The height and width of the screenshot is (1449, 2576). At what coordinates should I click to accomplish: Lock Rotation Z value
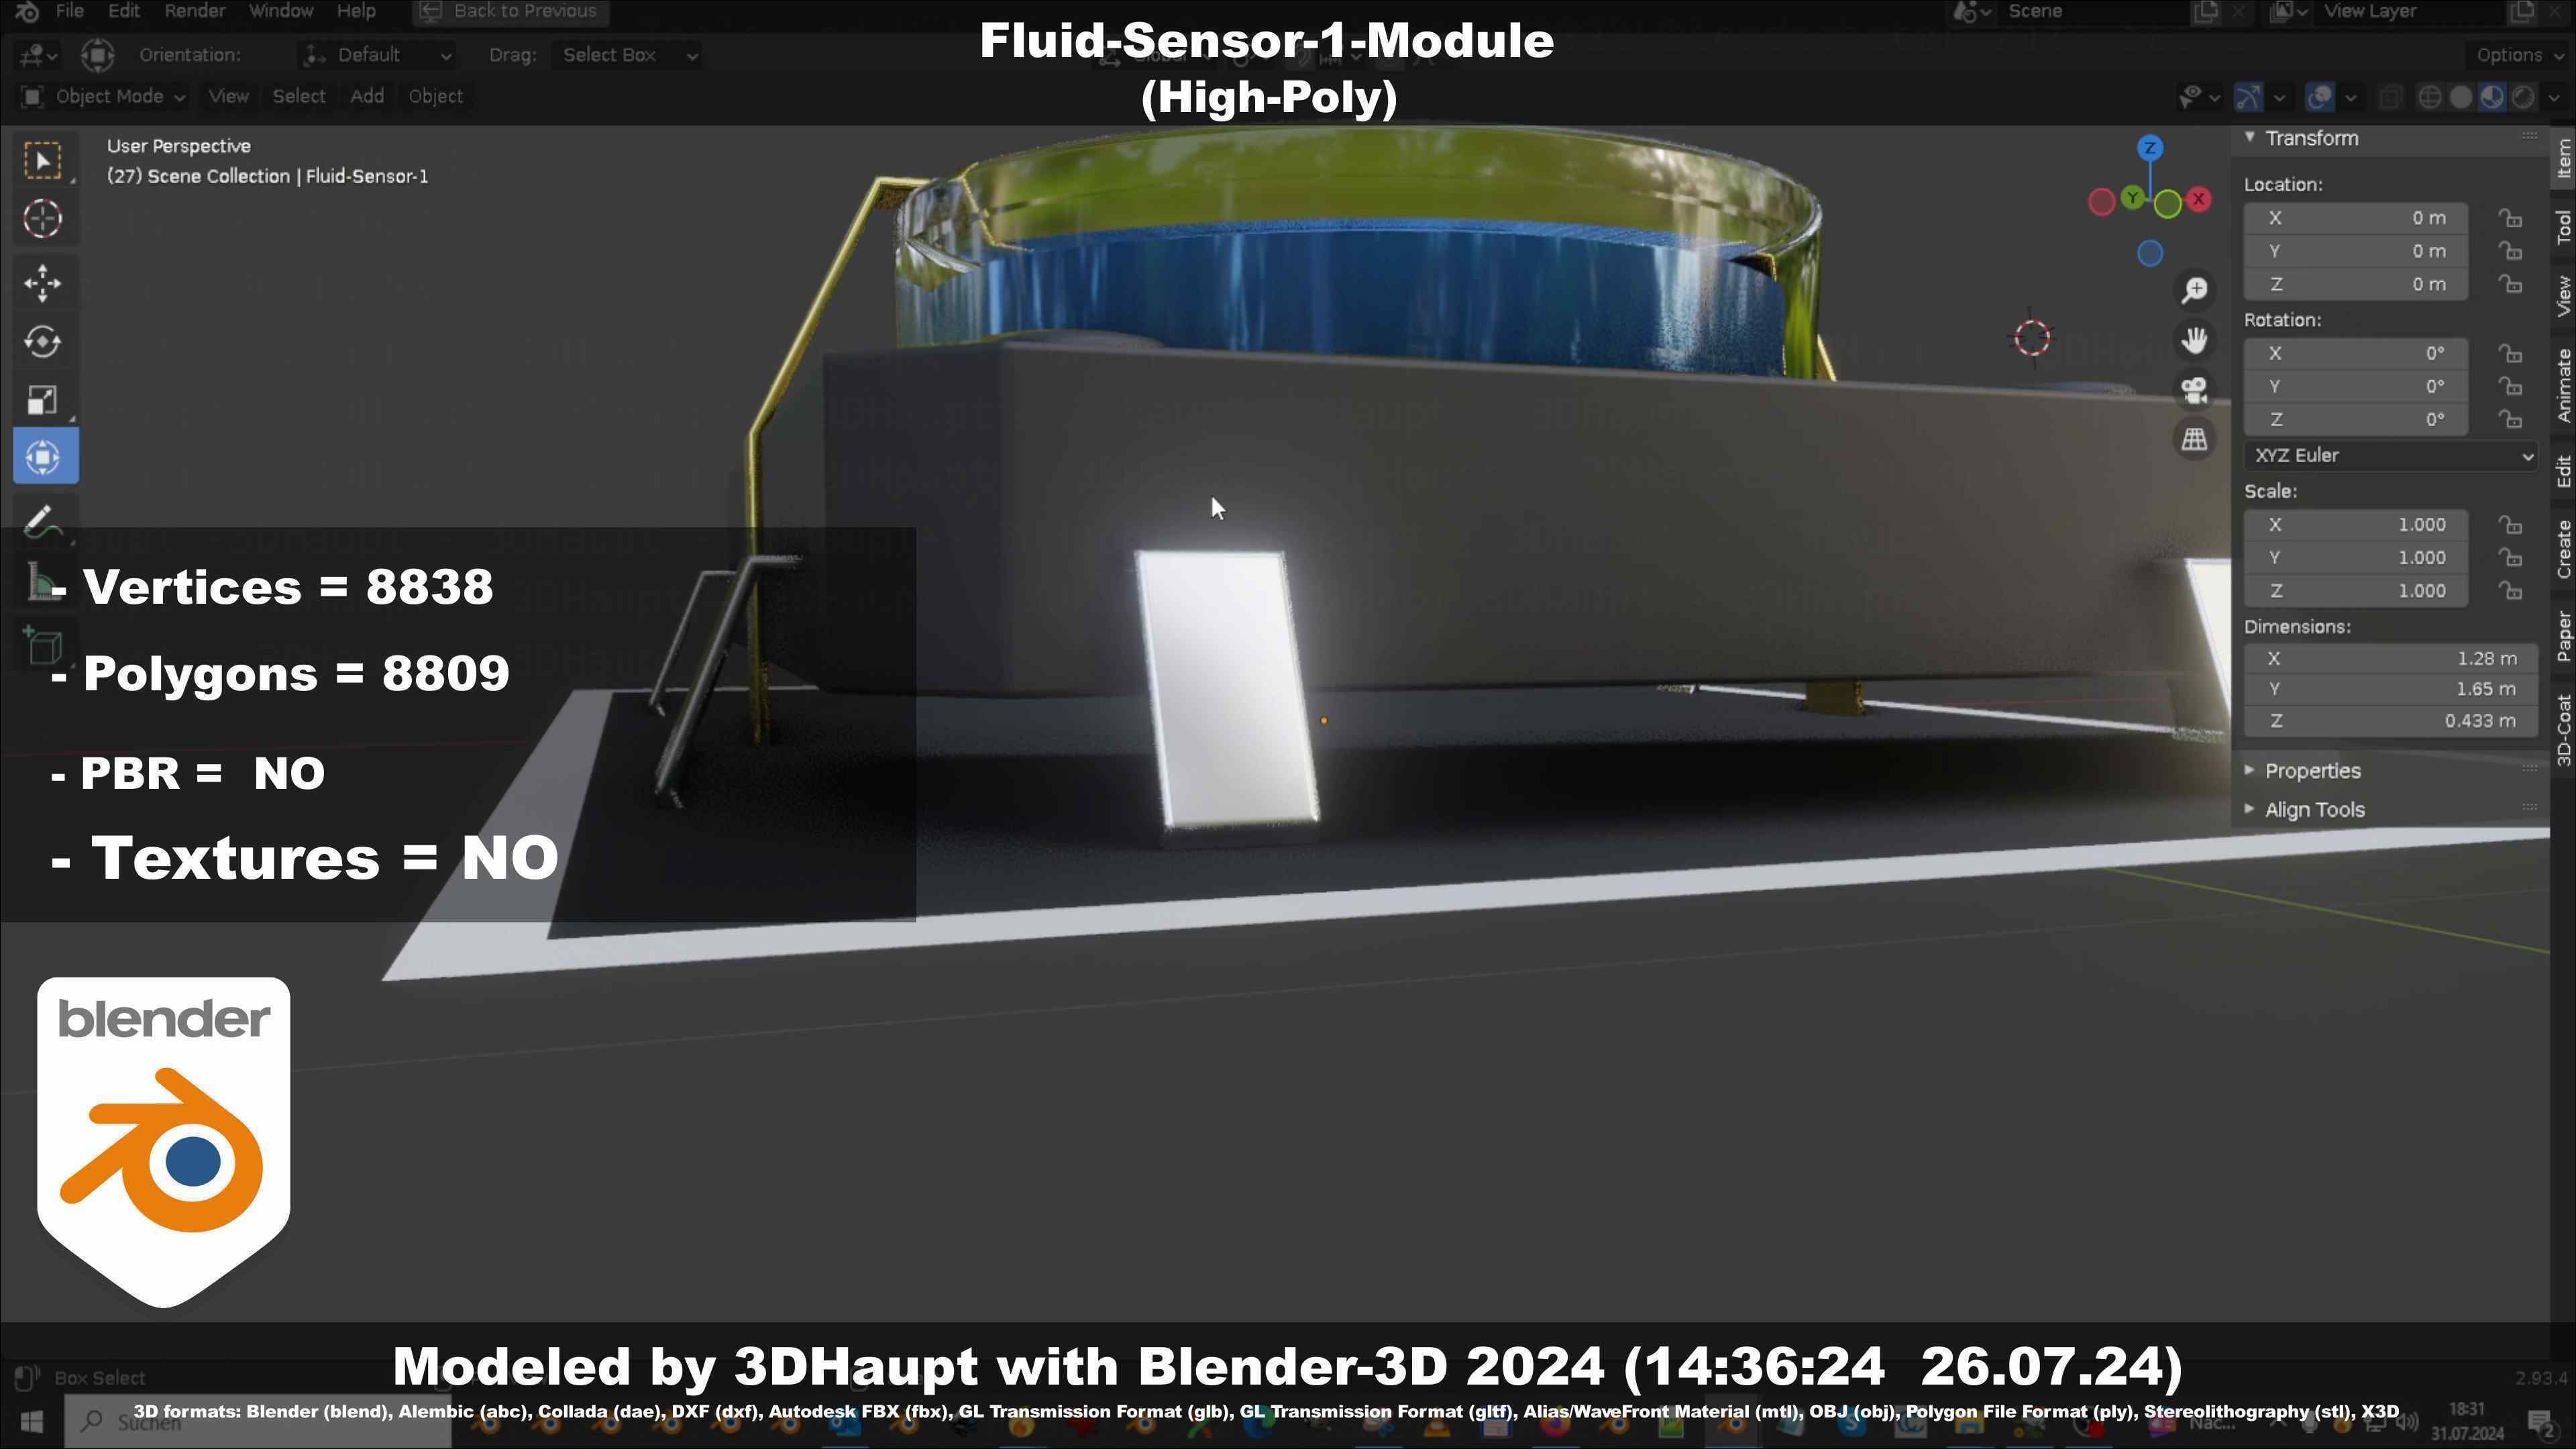click(2510, 419)
